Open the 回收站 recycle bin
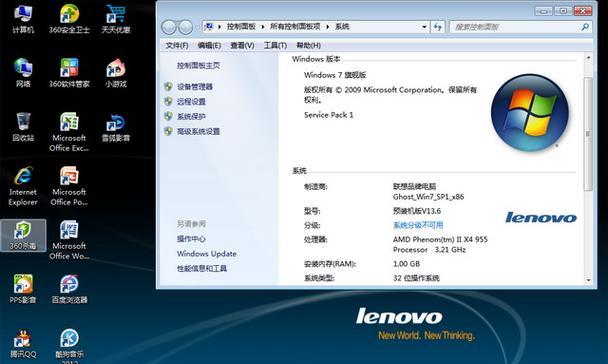 pyautogui.click(x=23, y=127)
